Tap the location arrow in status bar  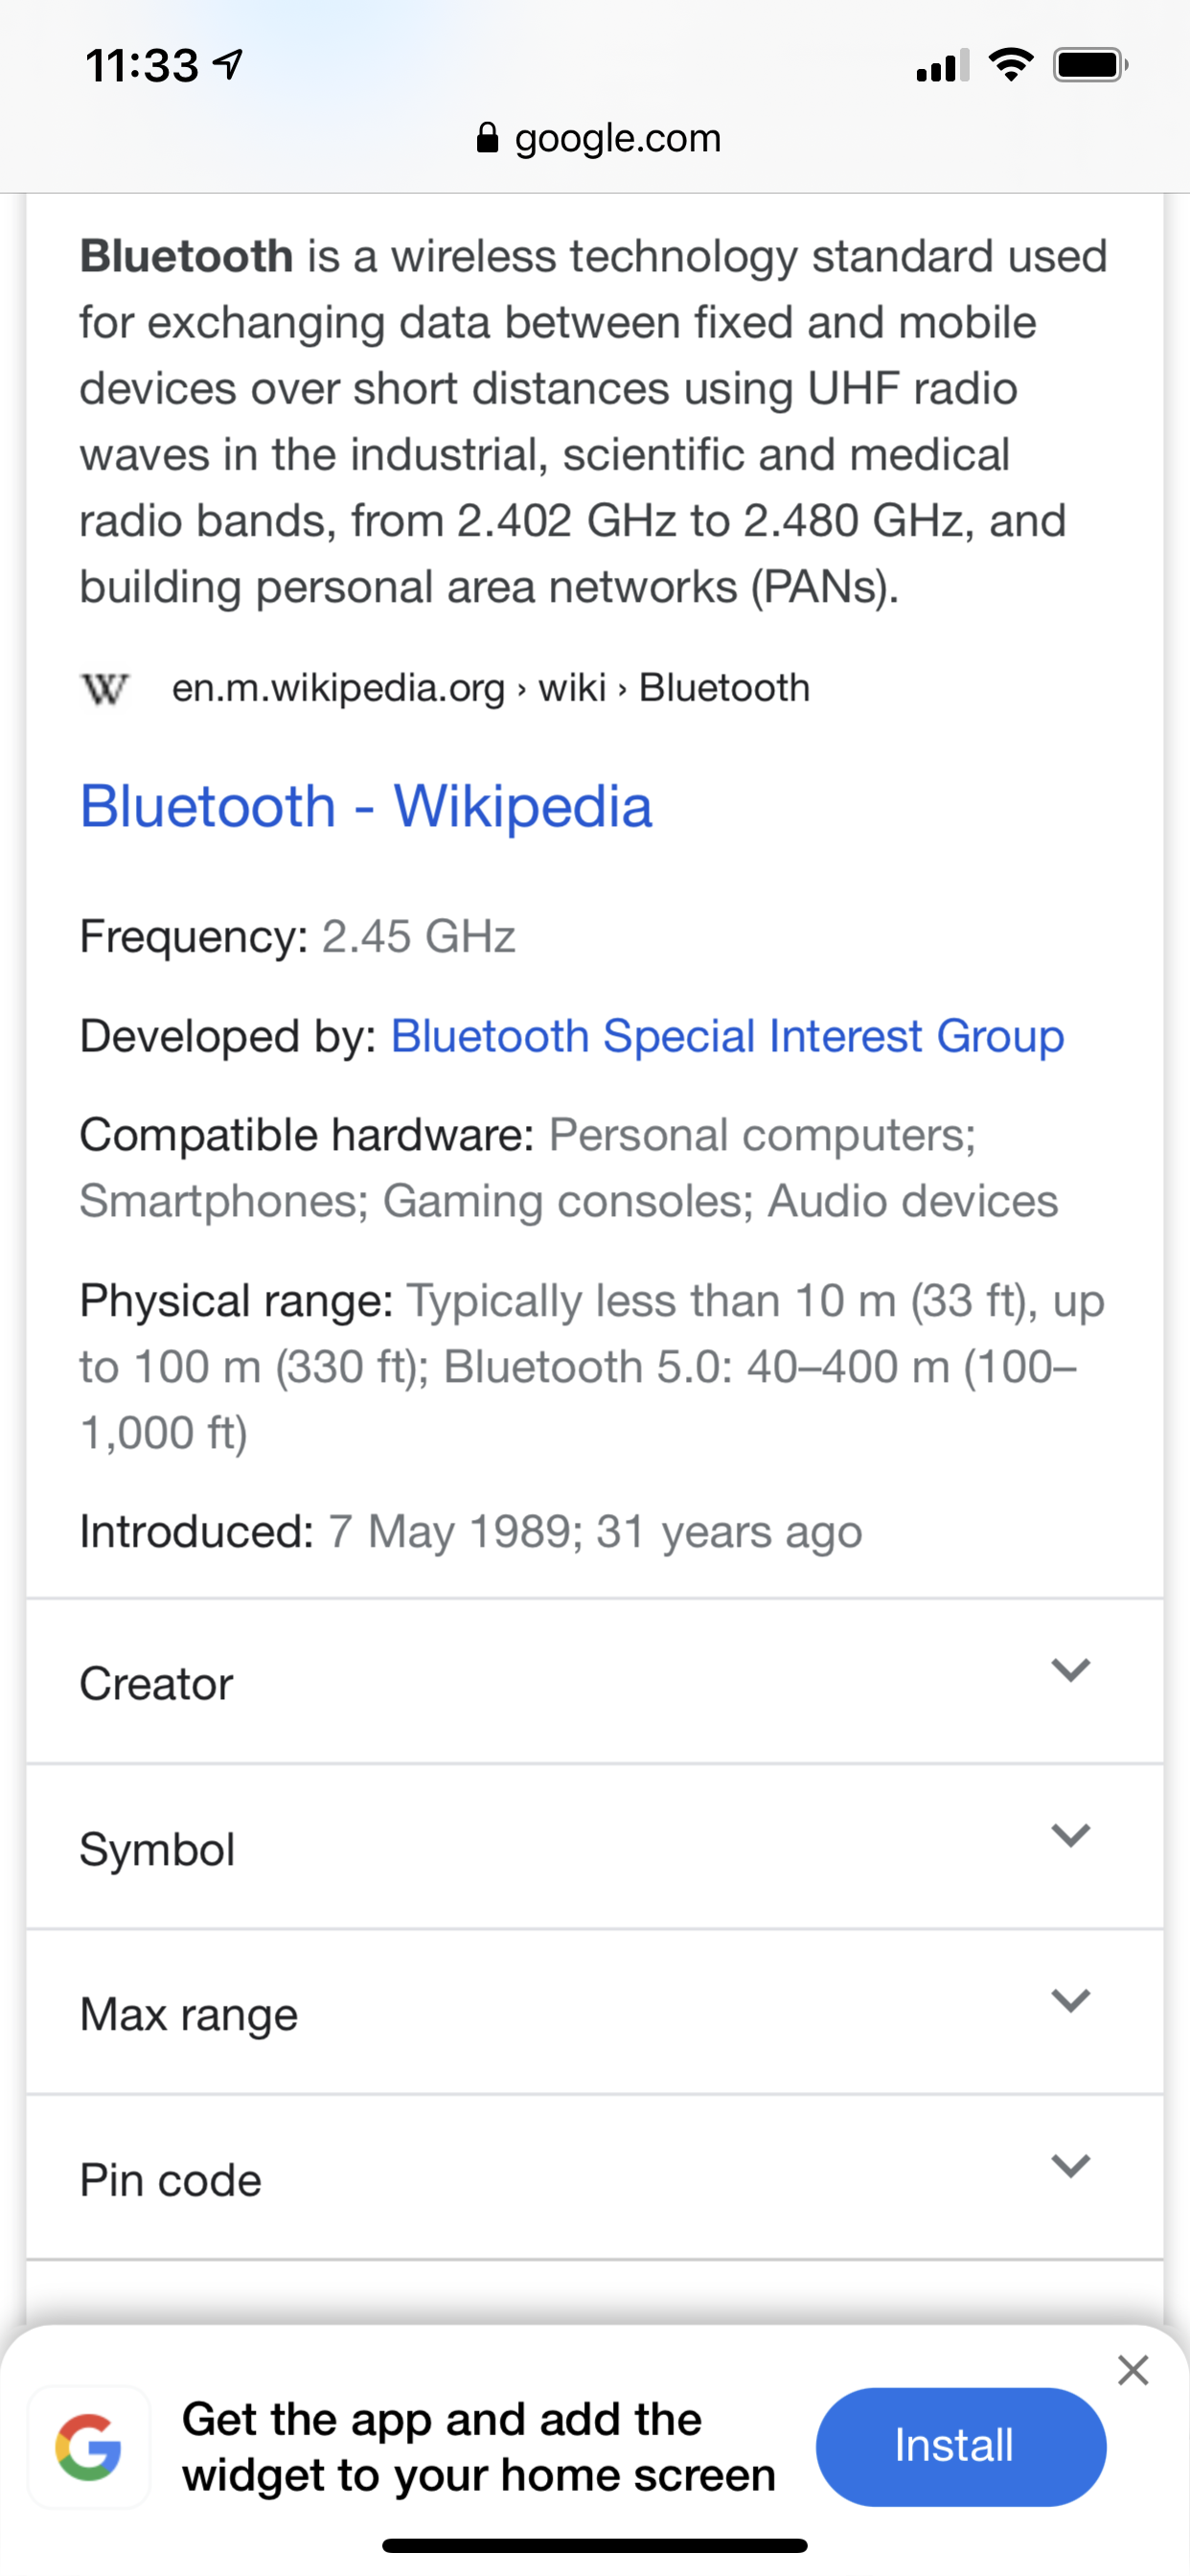[x=229, y=66]
